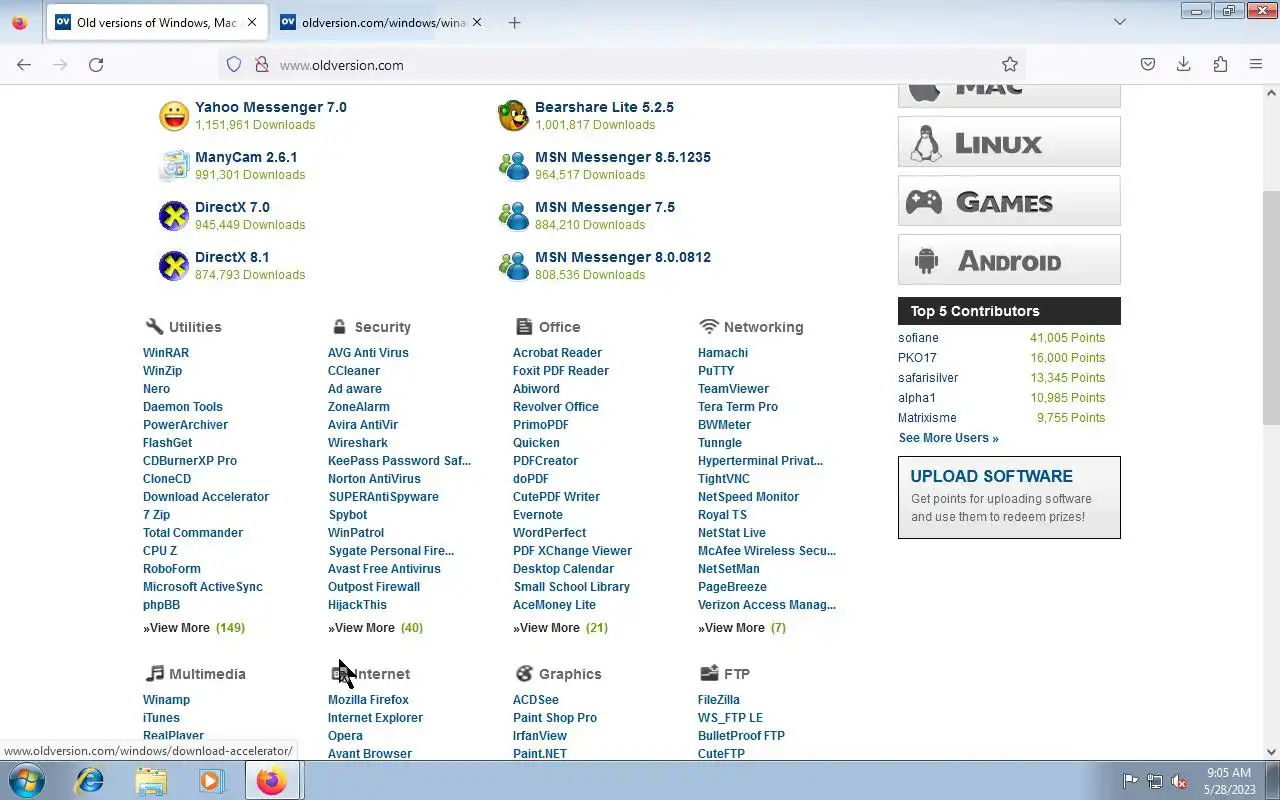Click the Firefox taskbar button
1280x800 pixels.
click(x=272, y=780)
